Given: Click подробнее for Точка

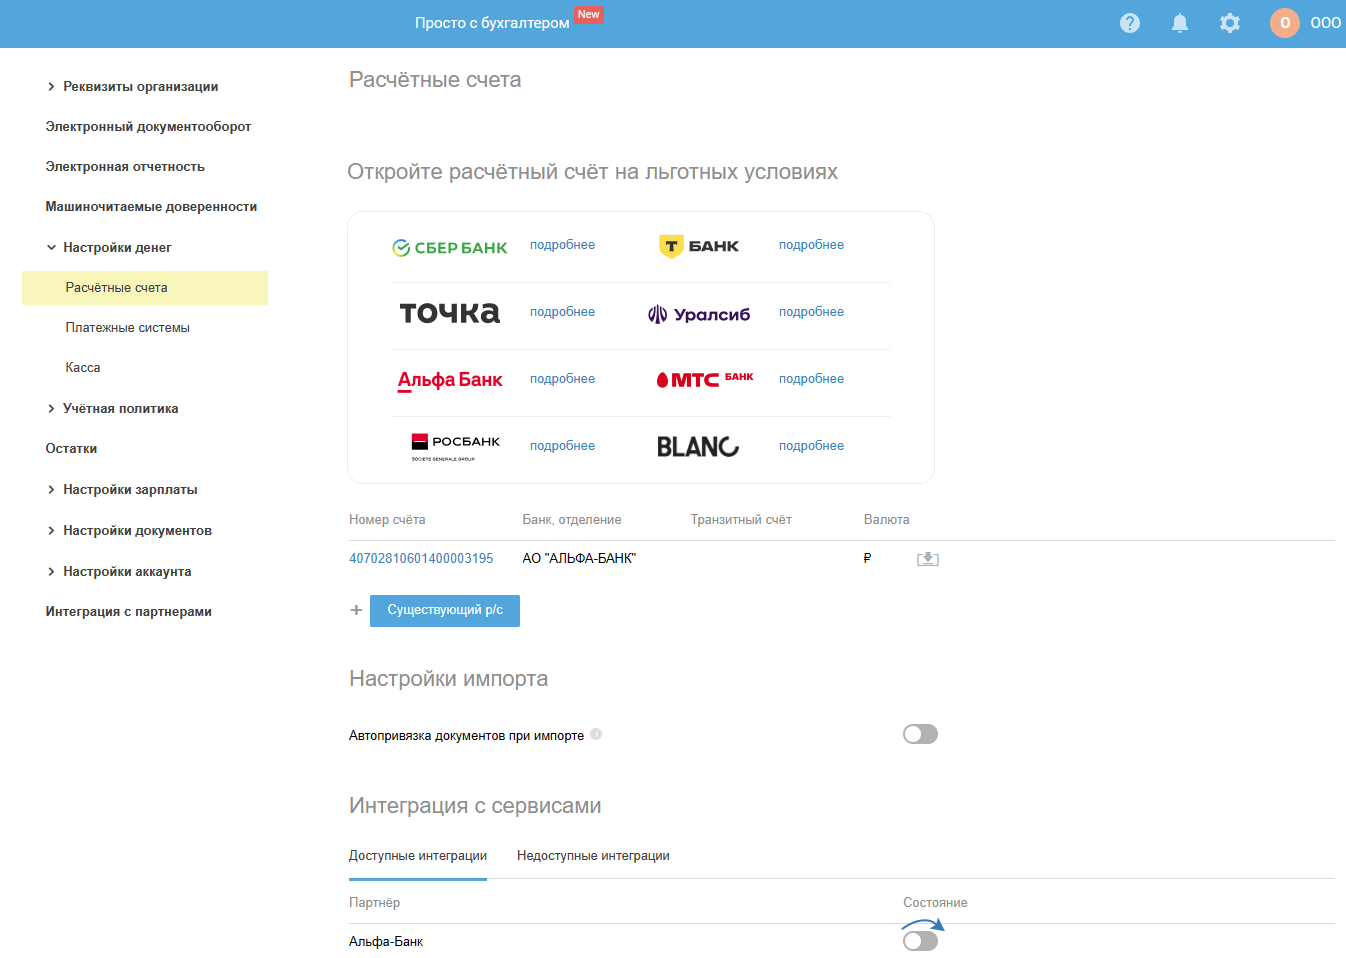Looking at the screenshot, I should pyautogui.click(x=562, y=312).
